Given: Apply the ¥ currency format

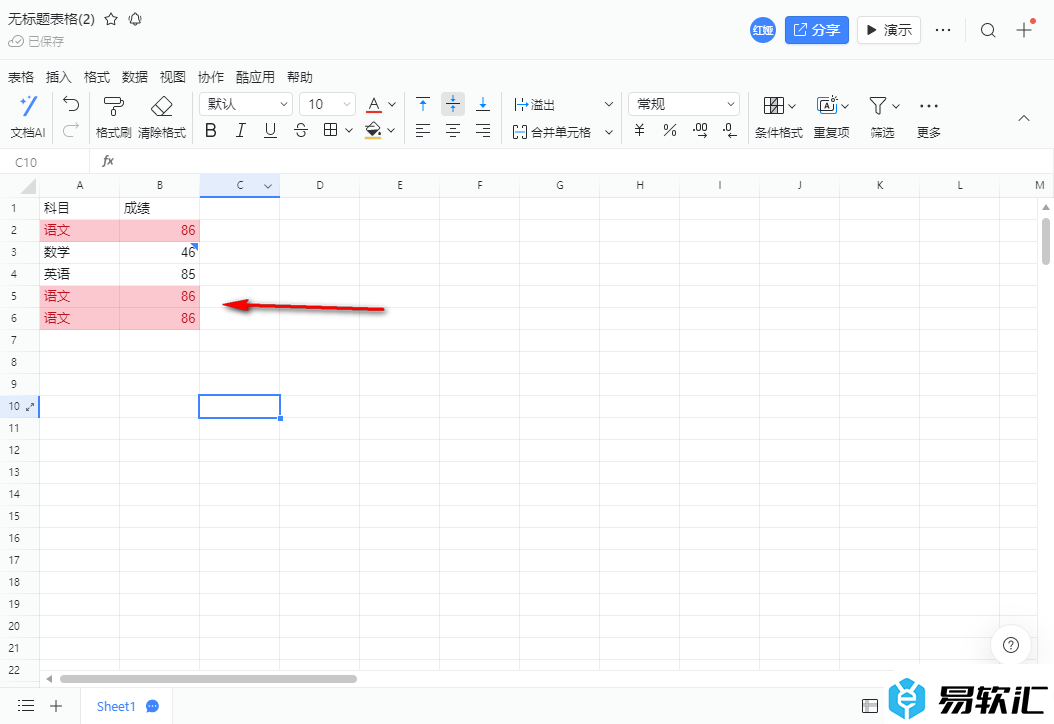Looking at the screenshot, I should pos(639,130).
